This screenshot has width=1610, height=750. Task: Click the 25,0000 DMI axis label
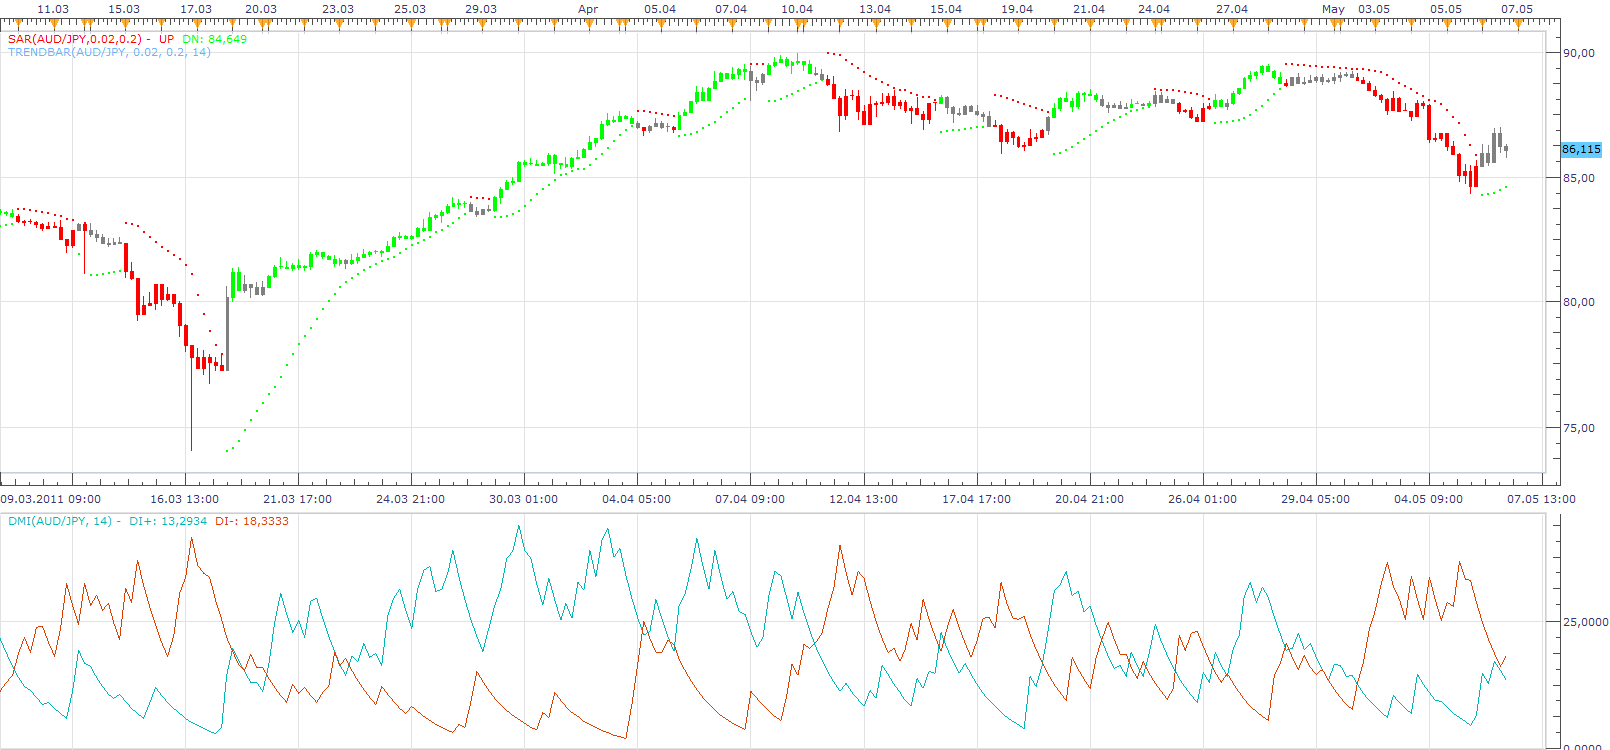point(1585,622)
